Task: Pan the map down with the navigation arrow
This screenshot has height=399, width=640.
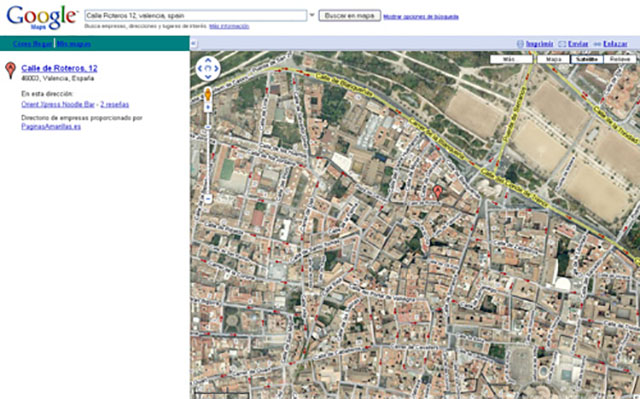Action: coord(208,77)
